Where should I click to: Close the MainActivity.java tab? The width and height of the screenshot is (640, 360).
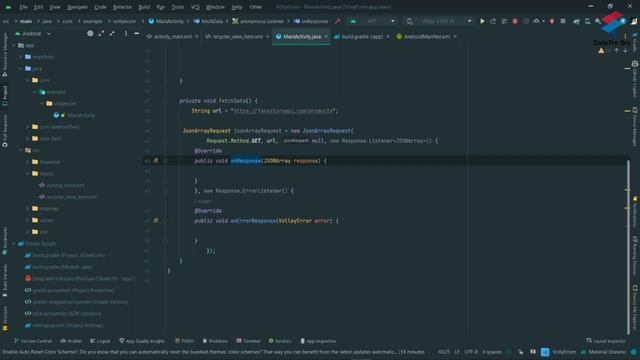[x=326, y=37]
